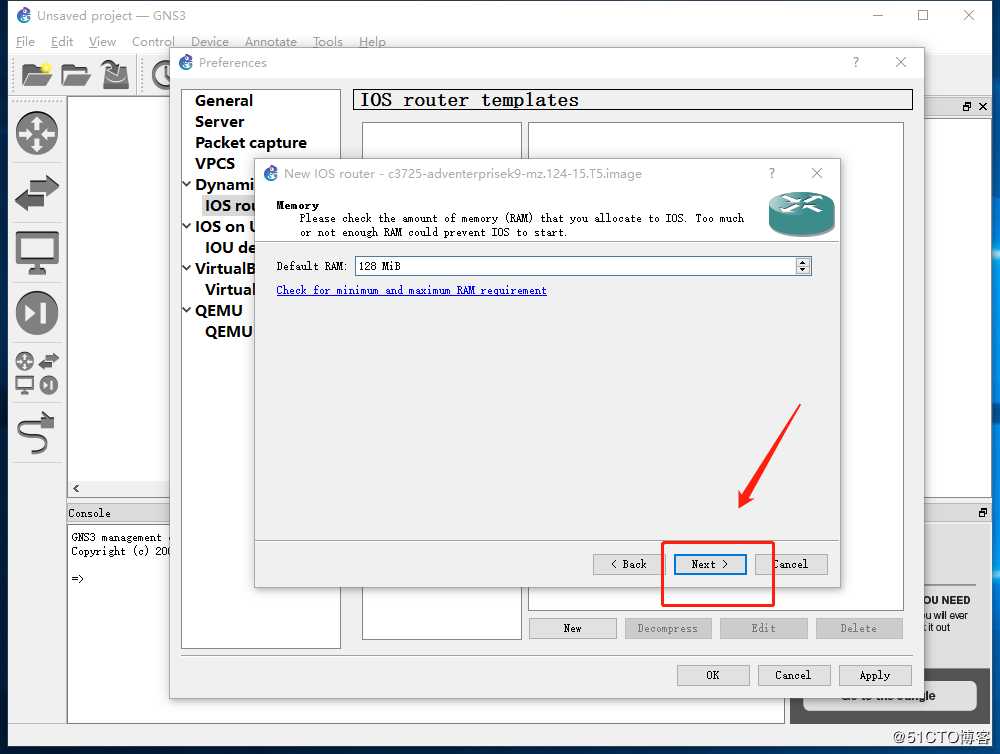The image size is (1000, 754).
Task: Open the Annotate menu
Action: [x=270, y=41]
